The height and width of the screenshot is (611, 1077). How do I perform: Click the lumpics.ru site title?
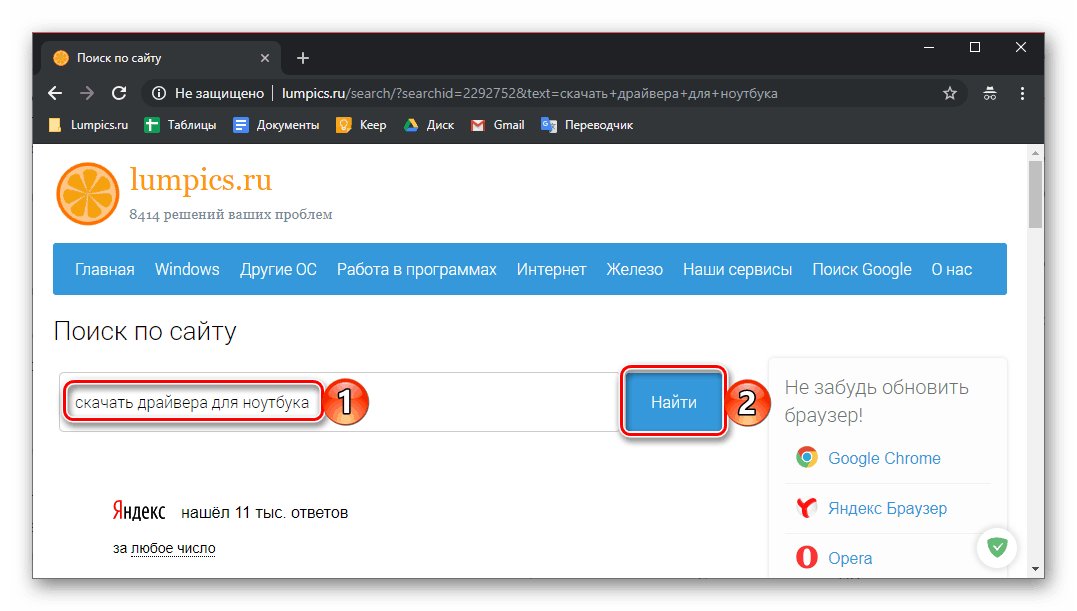tap(201, 181)
